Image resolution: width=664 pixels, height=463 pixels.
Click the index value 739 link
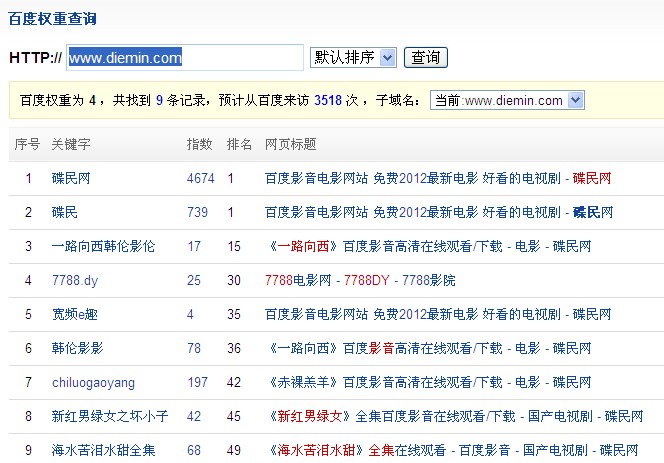197,212
